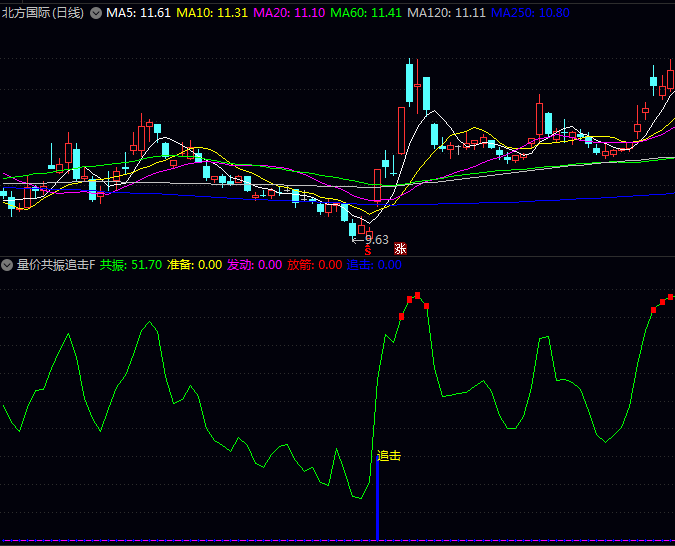This screenshot has height=546, width=675.
Task: Click the 追击 signal text in indicator chart
Action: coord(388,456)
